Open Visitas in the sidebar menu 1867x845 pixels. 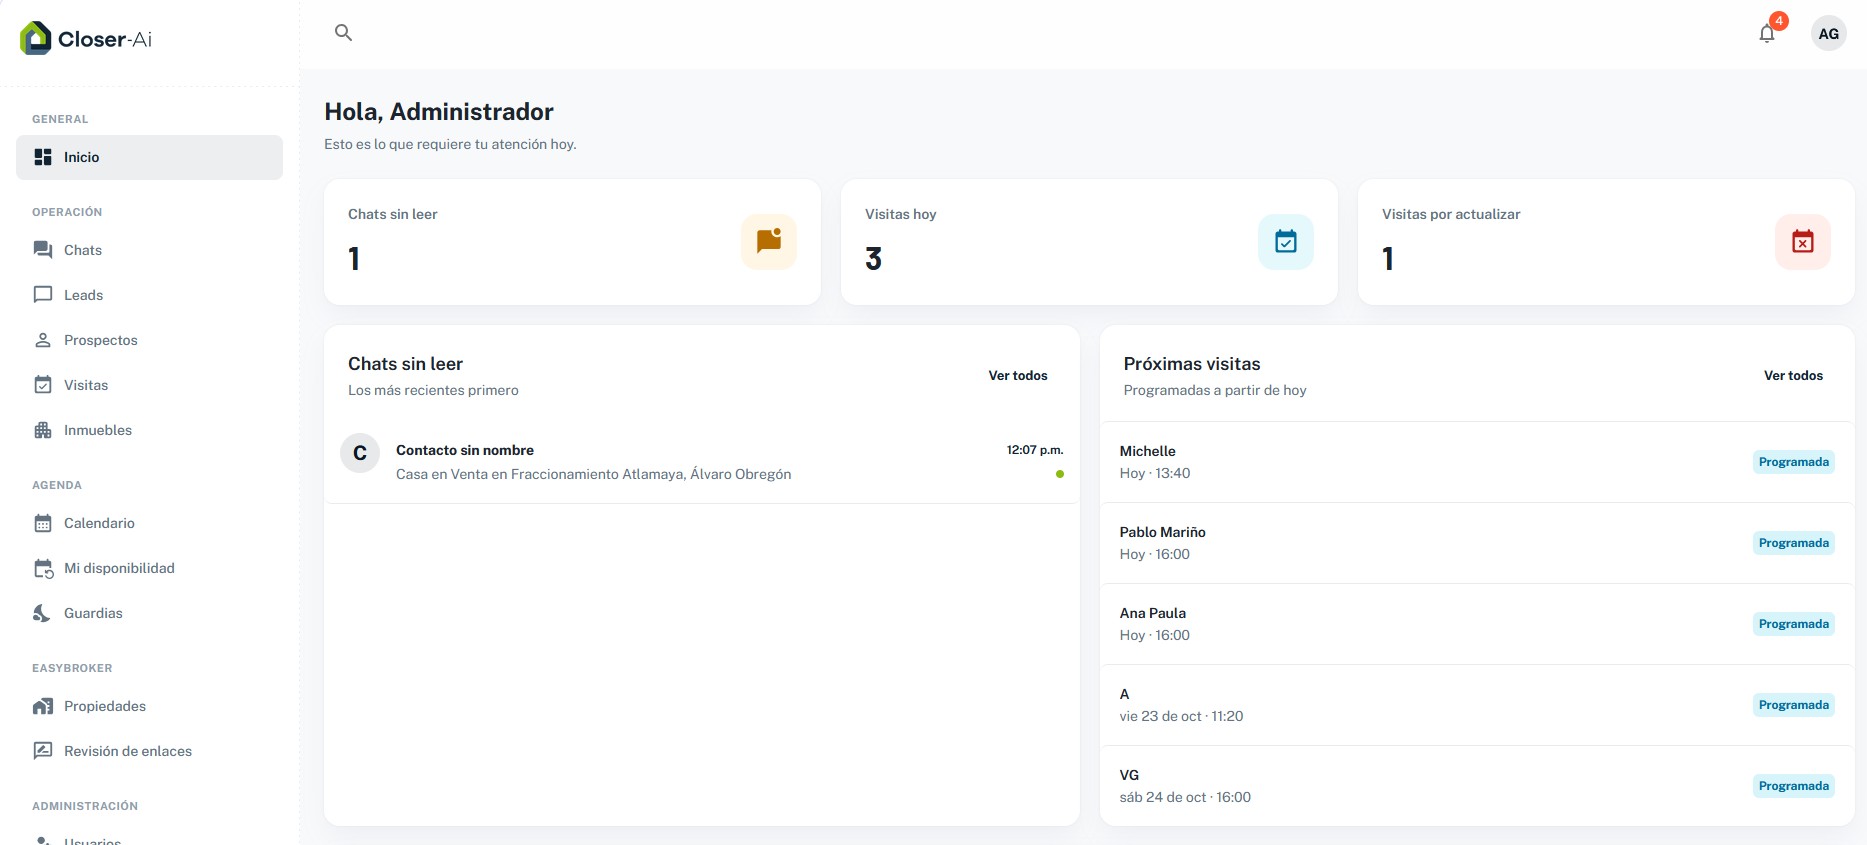click(x=149, y=385)
